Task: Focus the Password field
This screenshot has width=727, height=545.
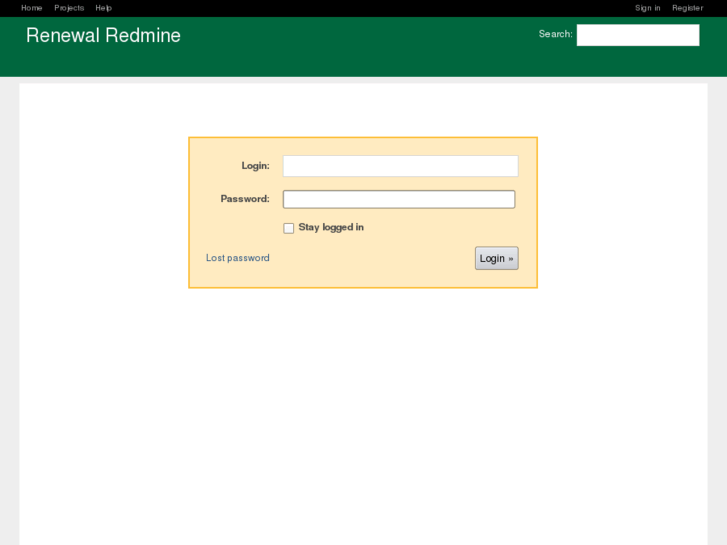Action: coord(399,199)
